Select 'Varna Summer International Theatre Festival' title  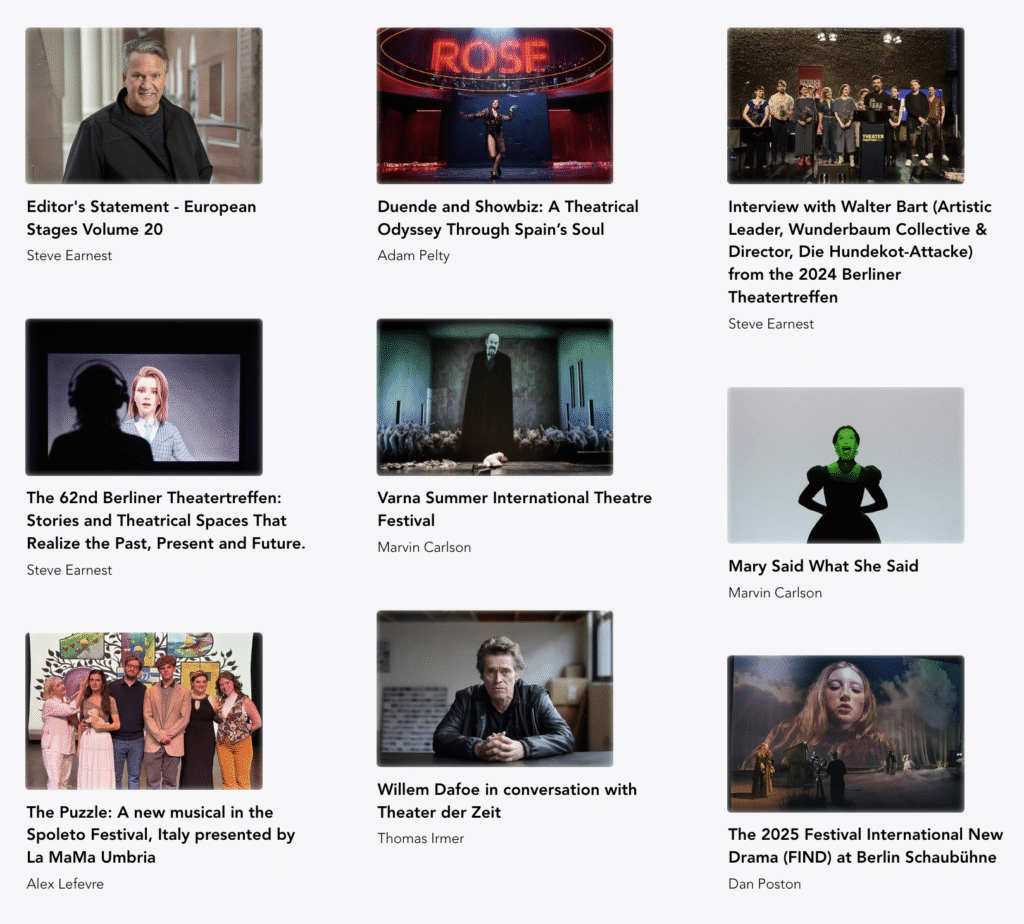click(514, 509)
